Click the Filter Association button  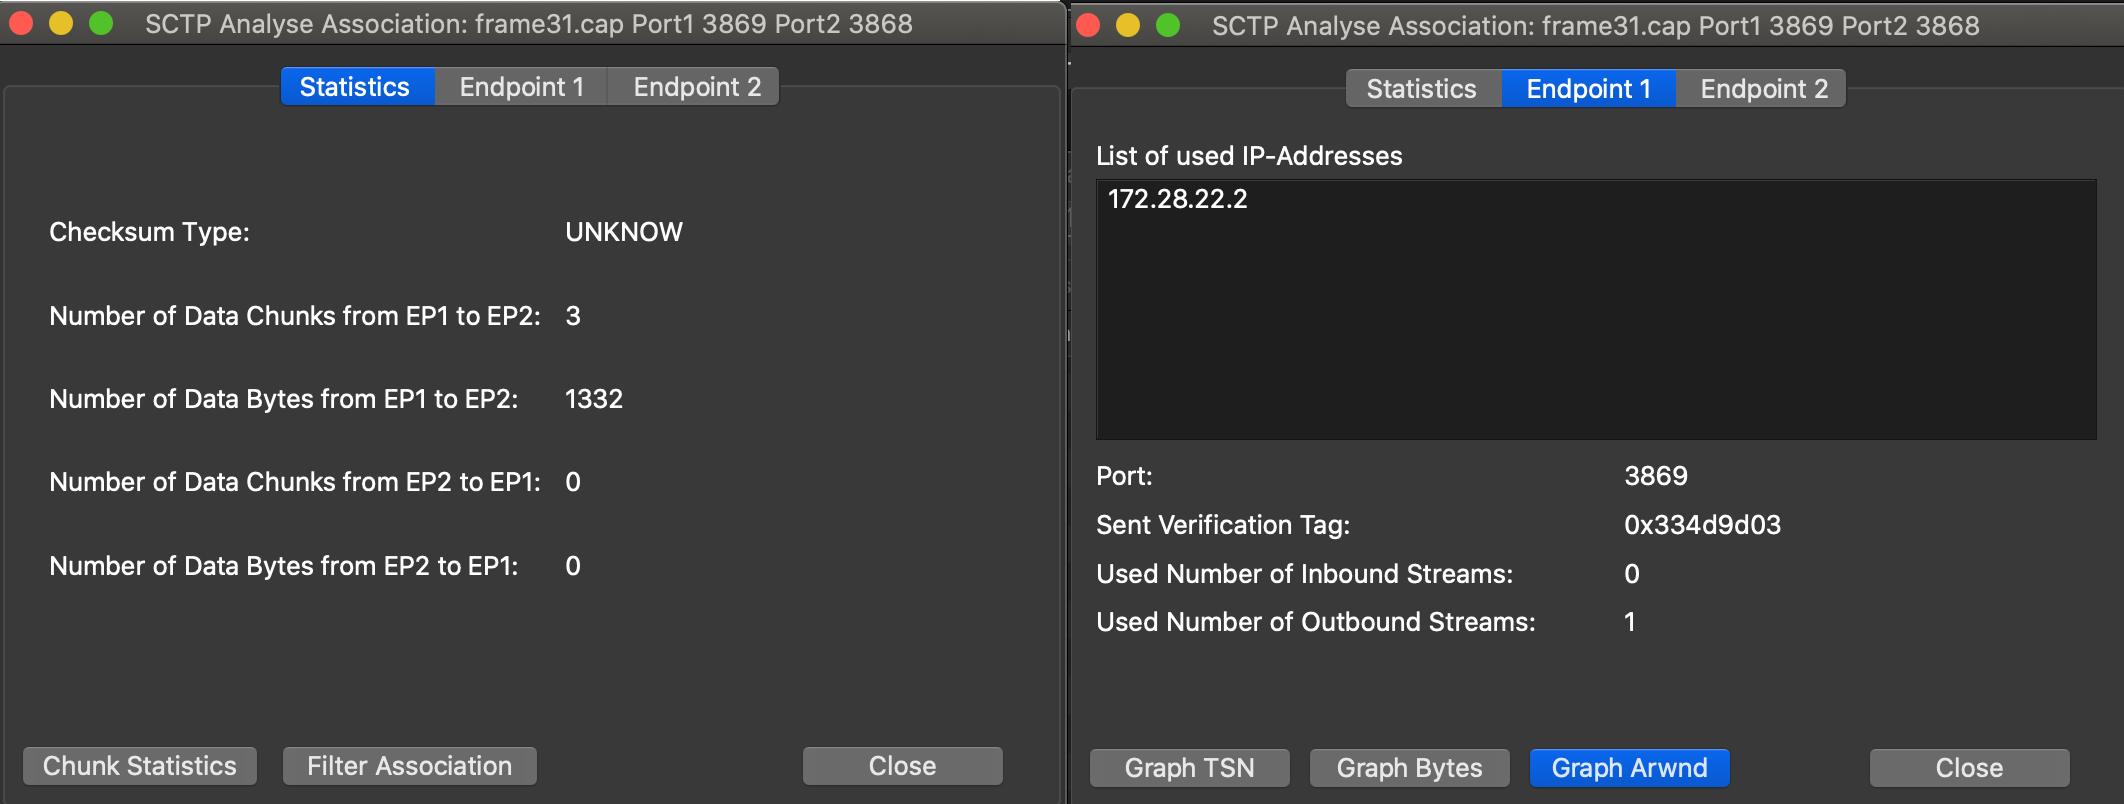click(x=409, y=766)
